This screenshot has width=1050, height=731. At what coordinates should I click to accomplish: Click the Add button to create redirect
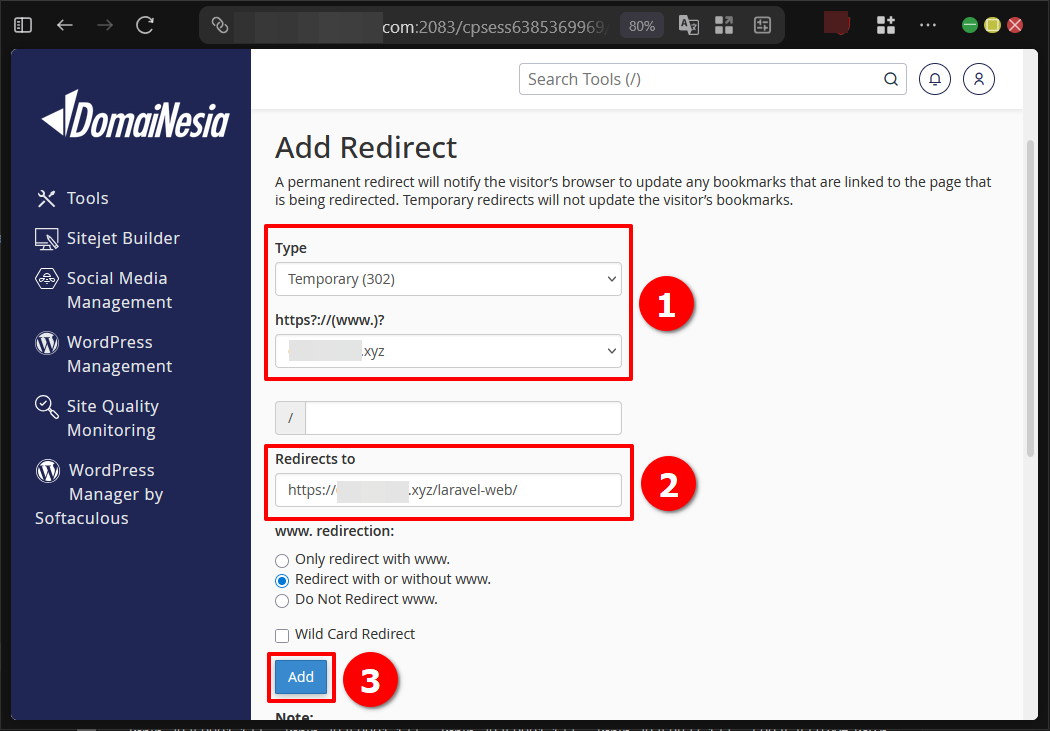tap(300, 677)
